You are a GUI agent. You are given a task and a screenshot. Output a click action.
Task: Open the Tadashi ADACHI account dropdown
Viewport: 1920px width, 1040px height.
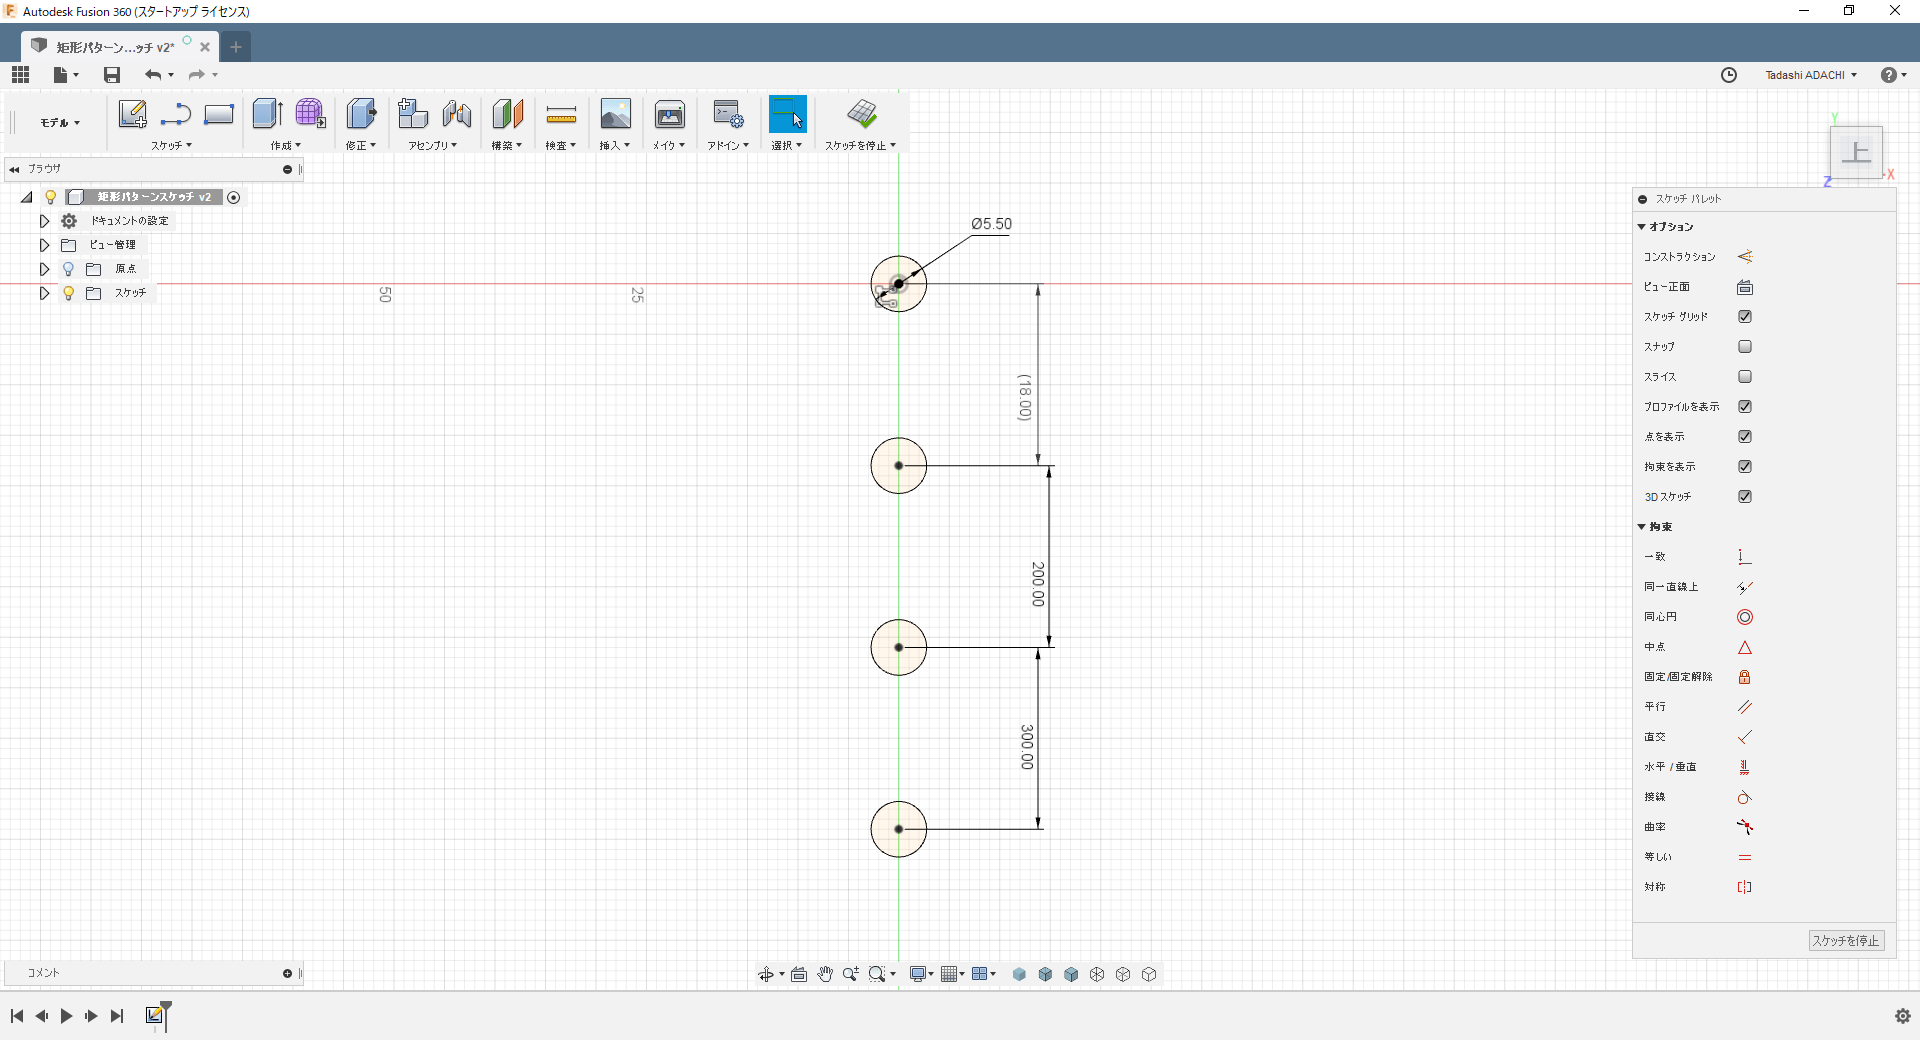tap(1811, 75)
